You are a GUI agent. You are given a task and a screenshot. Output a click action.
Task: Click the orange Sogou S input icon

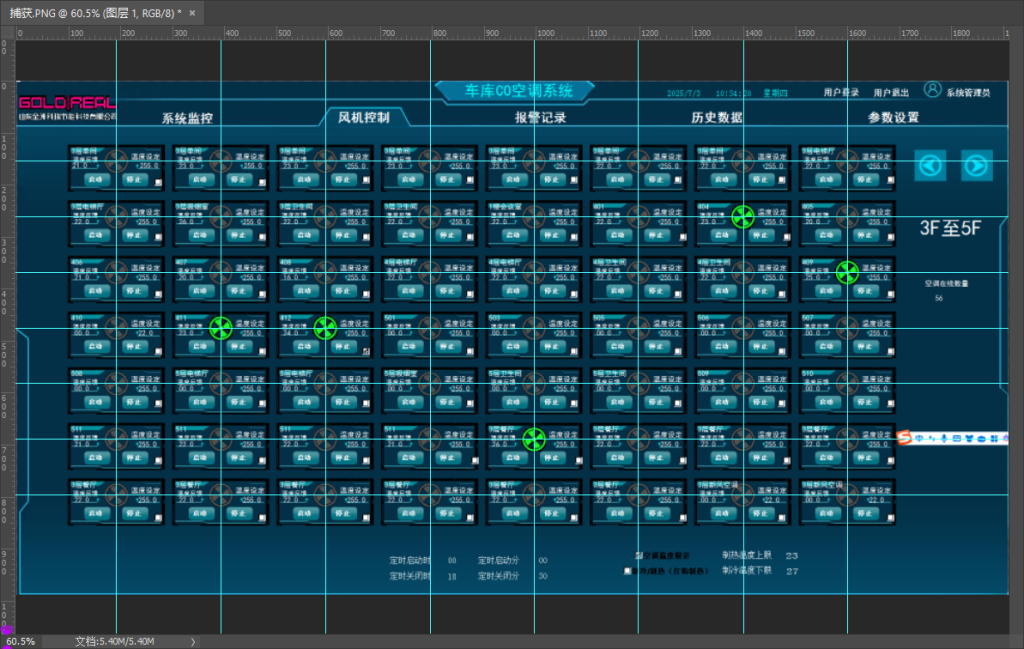[x=904, y=437]
